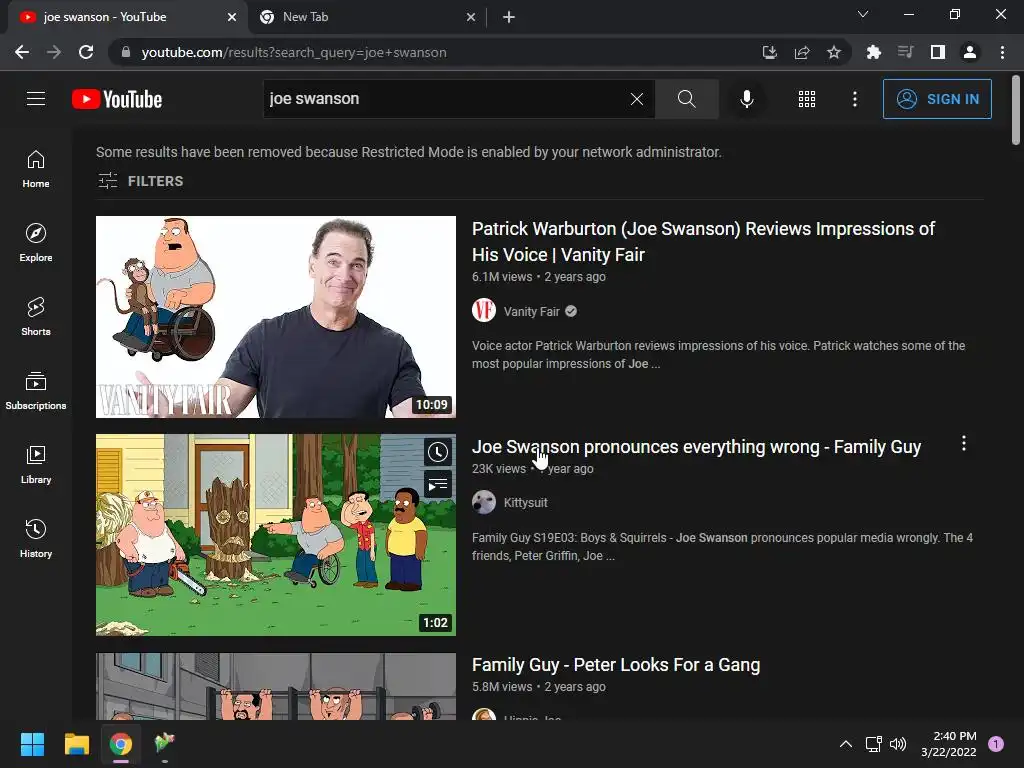Open Joe Swanson pronounces everything wrong title
Viewport: 1024px width, 768px height.
click(x=696, y=447)
